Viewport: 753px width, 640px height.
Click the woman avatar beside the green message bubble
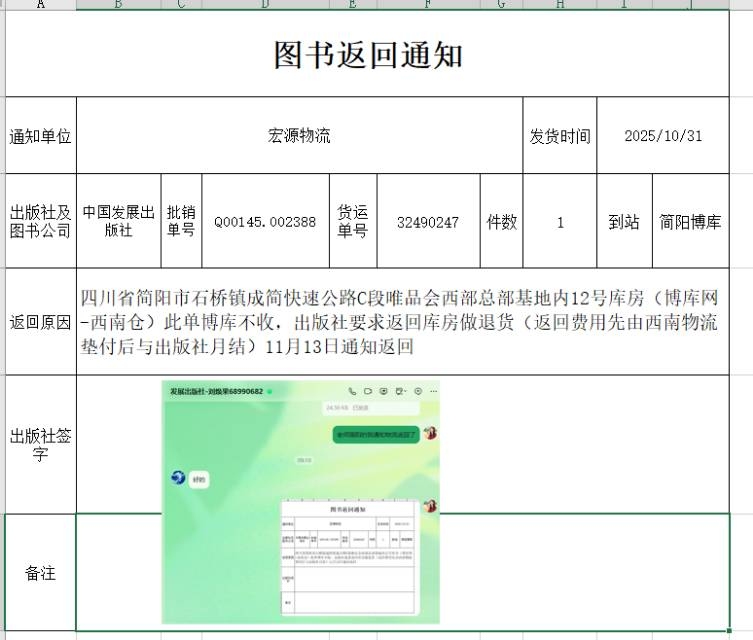(431, 433)
